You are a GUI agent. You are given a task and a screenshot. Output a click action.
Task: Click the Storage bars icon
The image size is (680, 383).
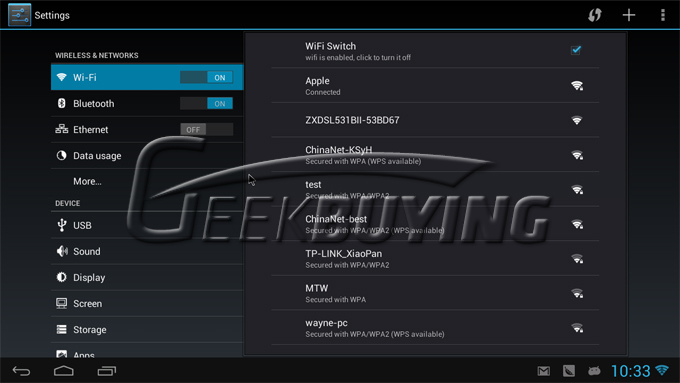tap(62, 330)
